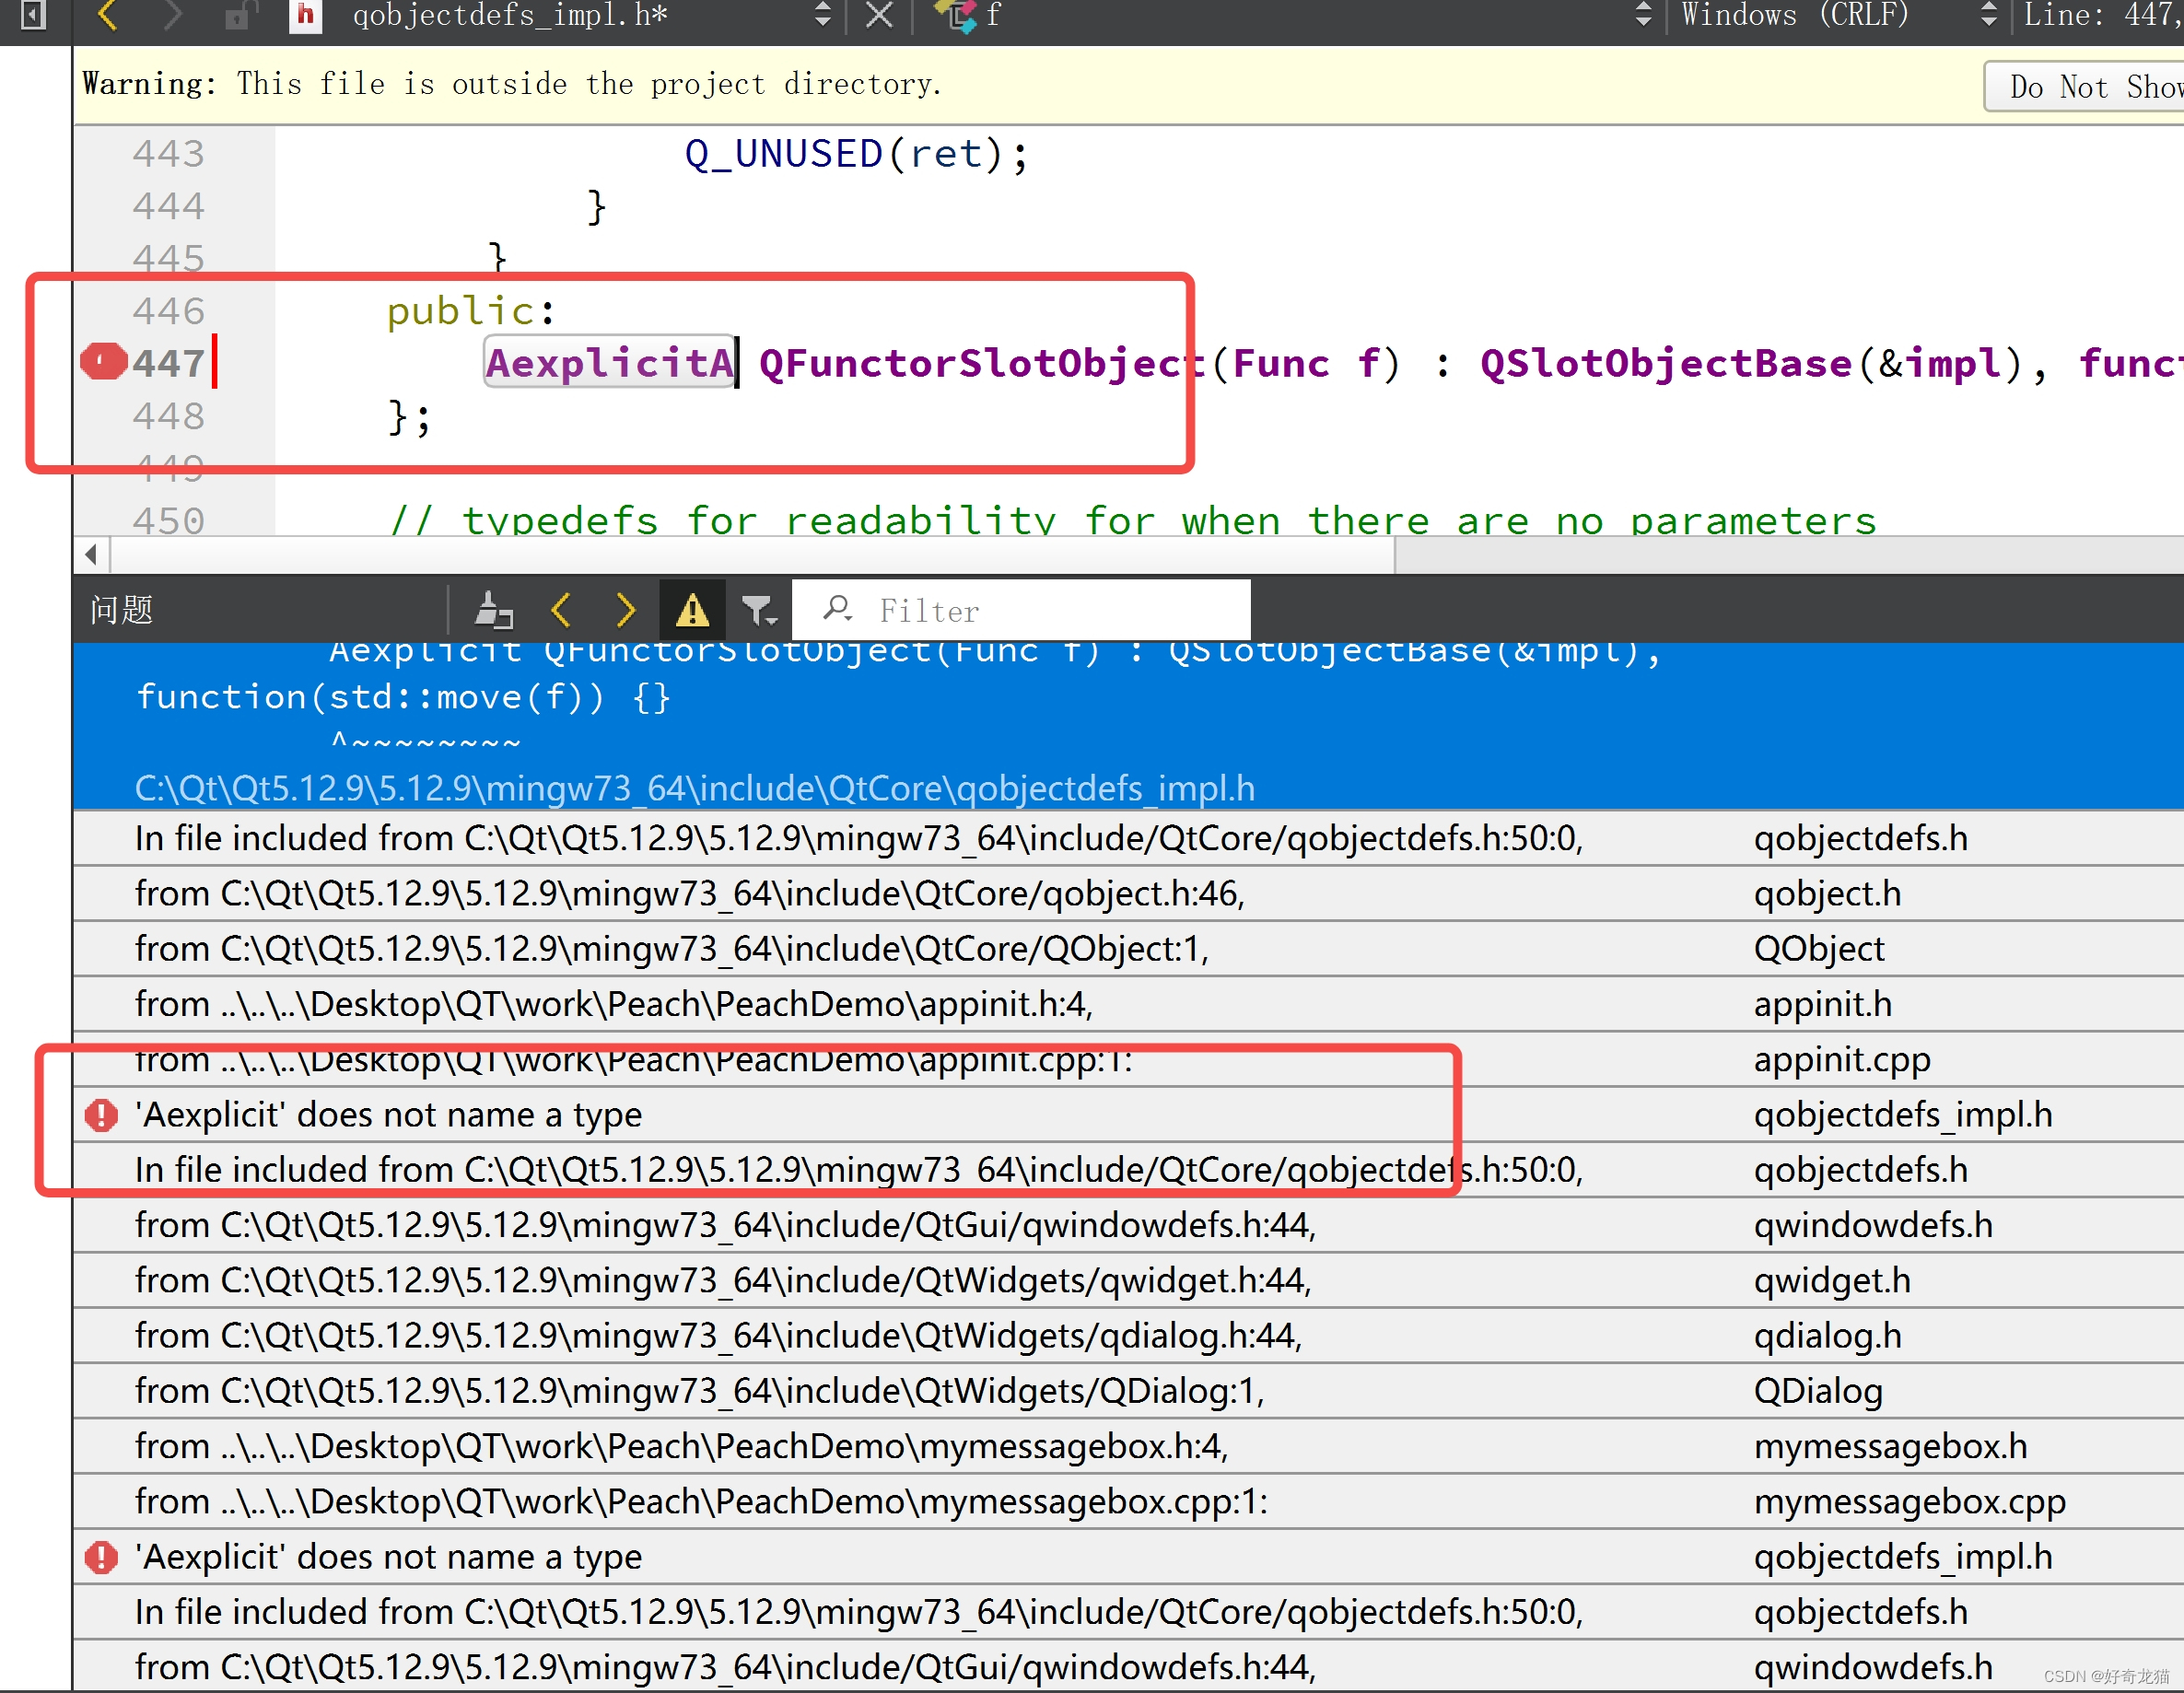Image resolution: width=2184 pixels, height=1693 pixels.
Task: Click 'QObject' in the file column
Action: (x=1819, y=949)
